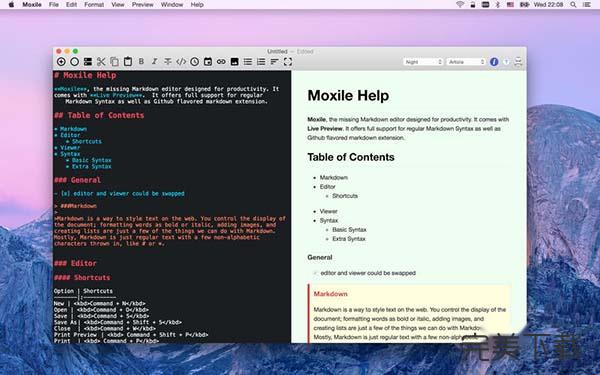Image resolution: width=600 pixels, height=375 pixels.
Task: Apply strikethrough formatting from the toolbar
Action: point(168,62)
